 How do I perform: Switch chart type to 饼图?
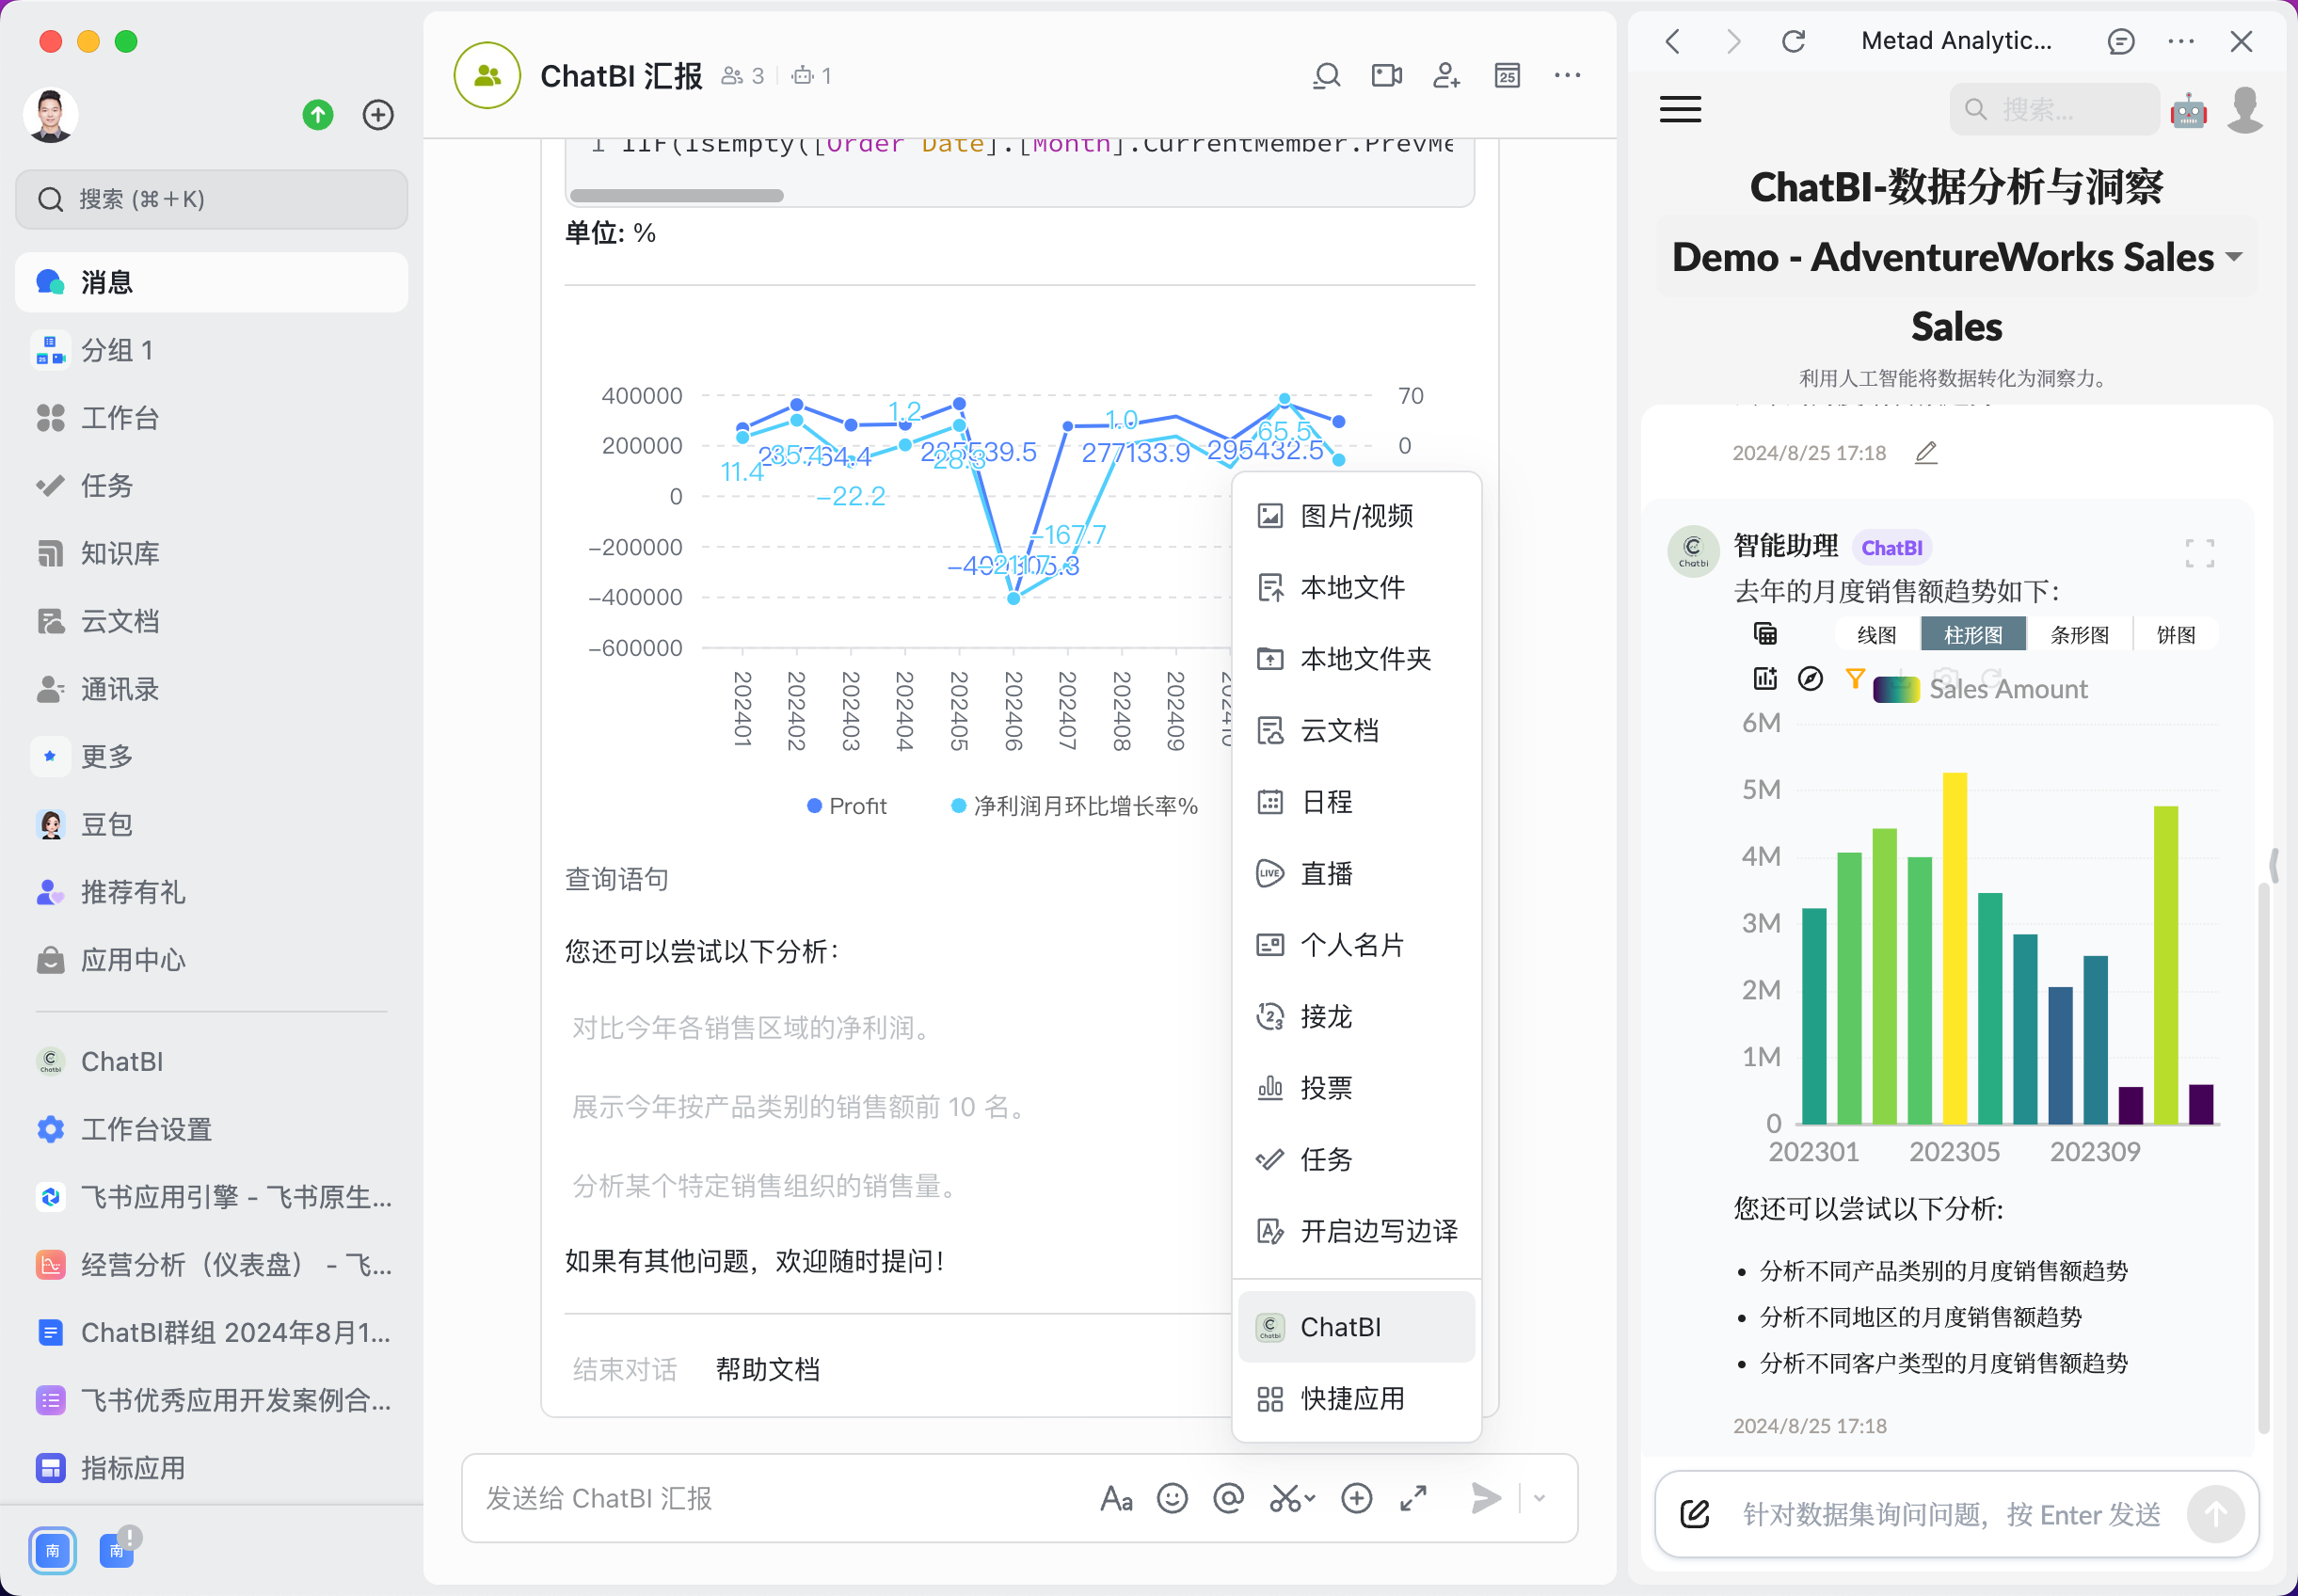[2175, 635]
